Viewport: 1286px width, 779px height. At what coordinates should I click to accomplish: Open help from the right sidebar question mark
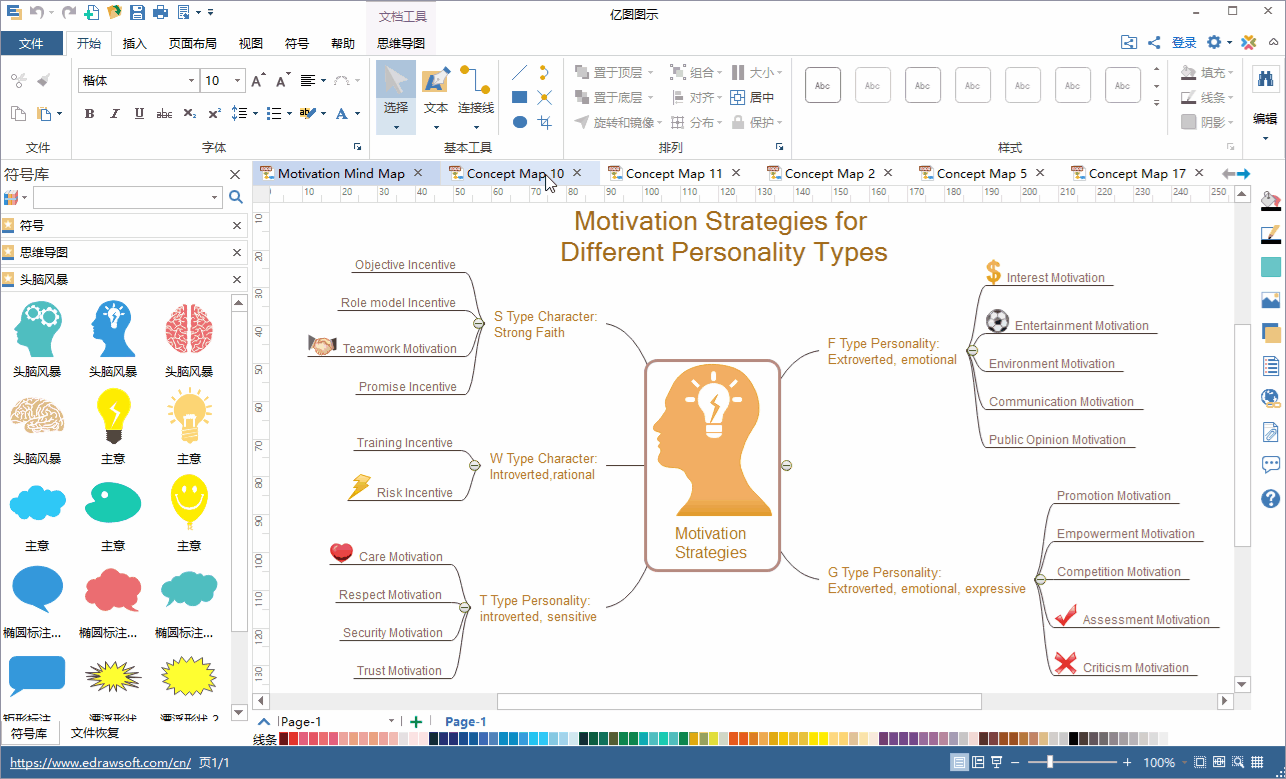click(x=1271, y=498)
